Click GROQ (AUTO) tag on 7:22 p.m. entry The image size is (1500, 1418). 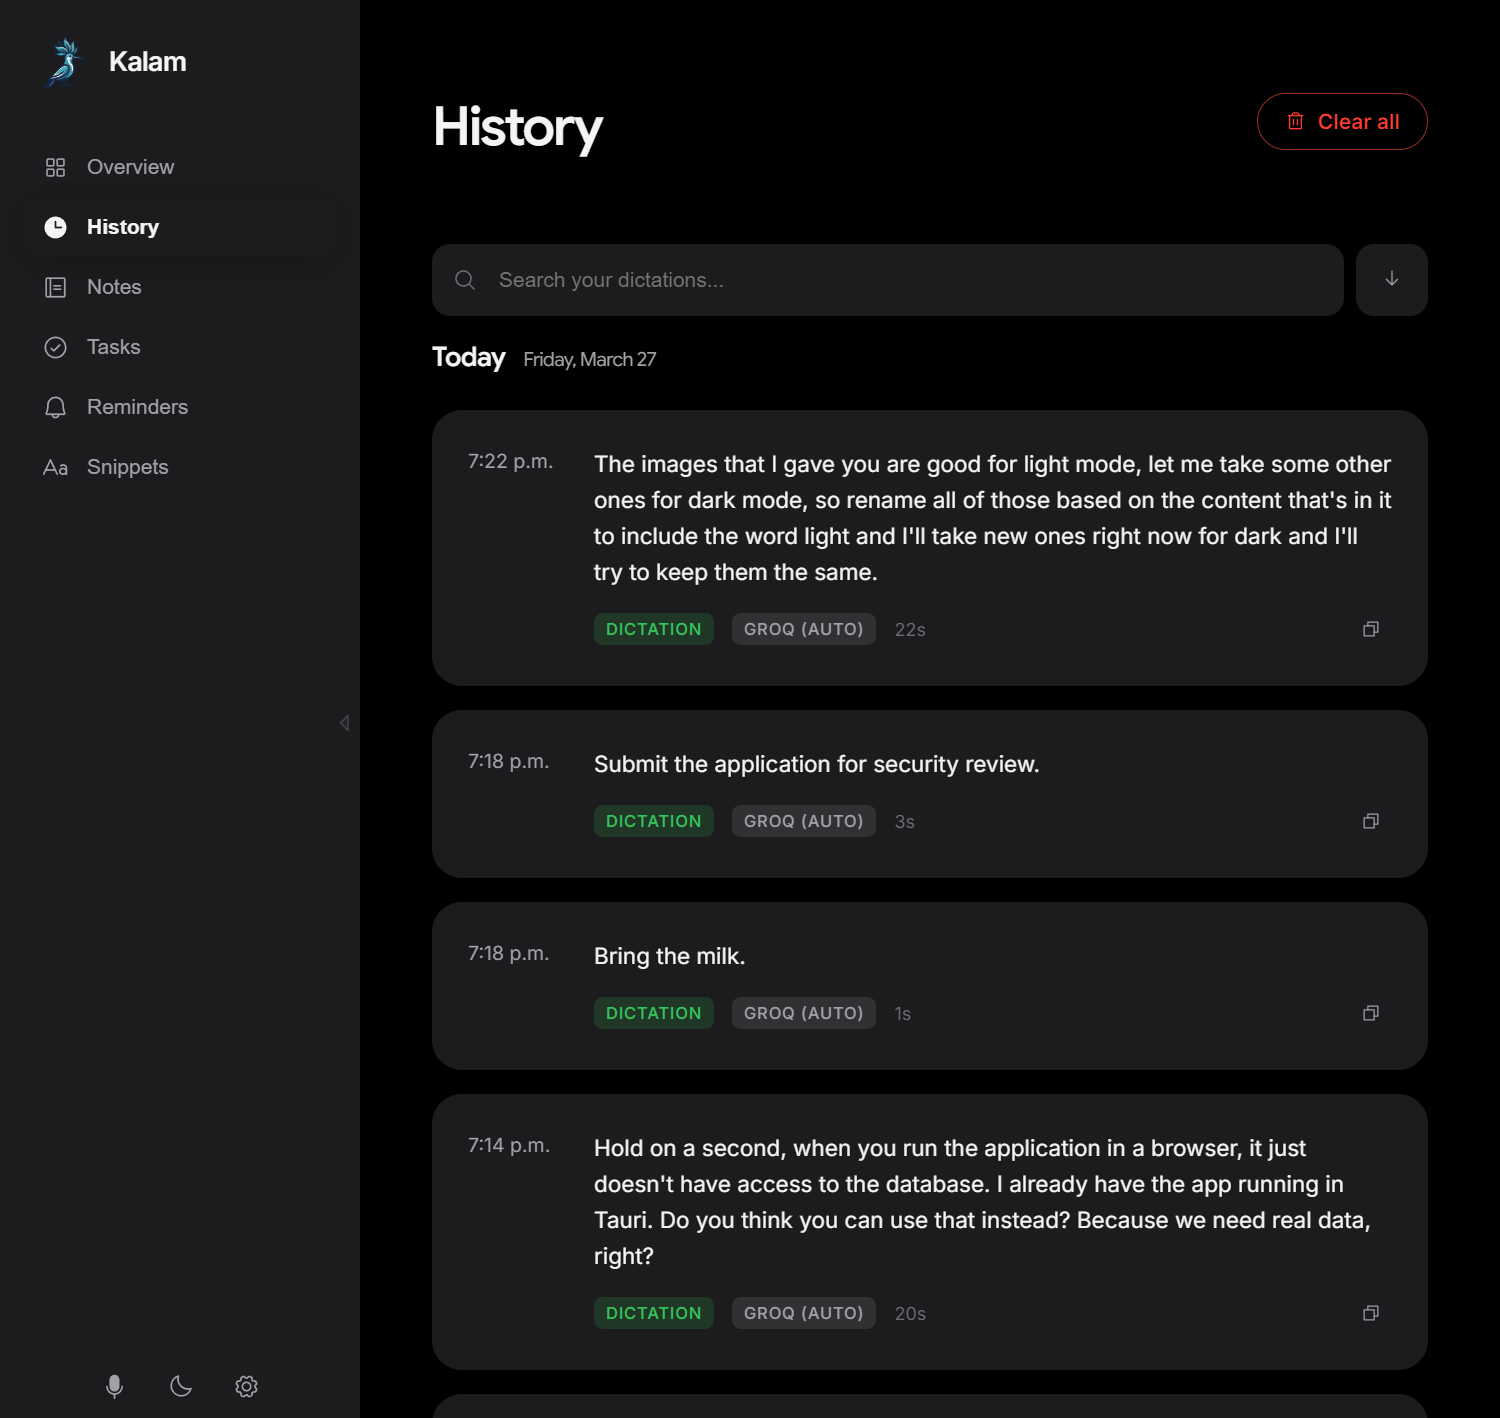[x=804, y=629]
